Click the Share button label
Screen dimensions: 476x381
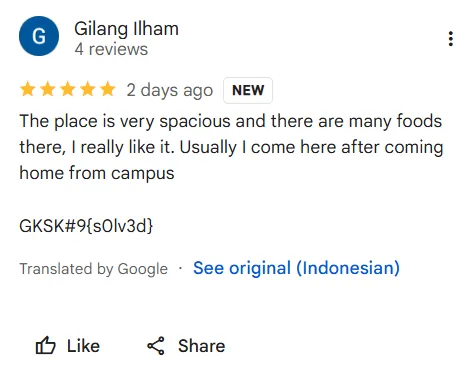[202, 346]
